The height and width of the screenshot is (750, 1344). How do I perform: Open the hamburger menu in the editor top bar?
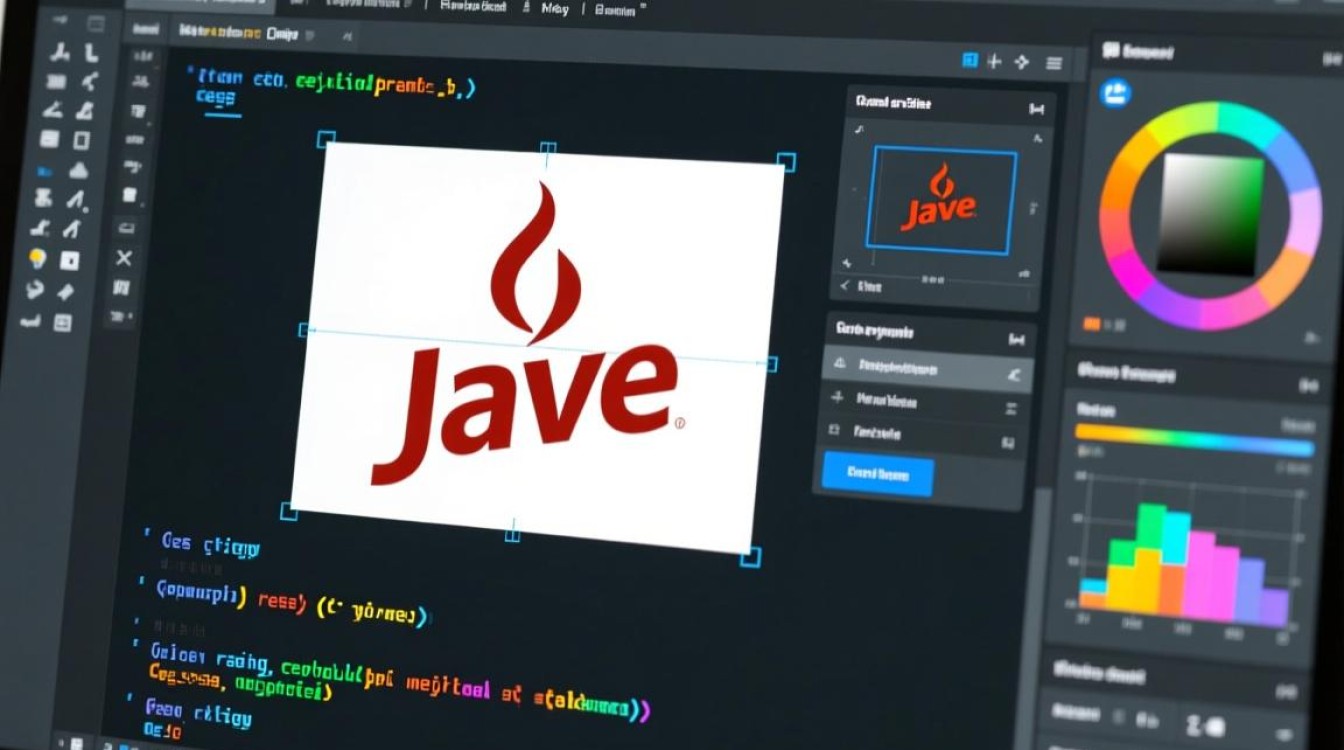click(1053, 63)
